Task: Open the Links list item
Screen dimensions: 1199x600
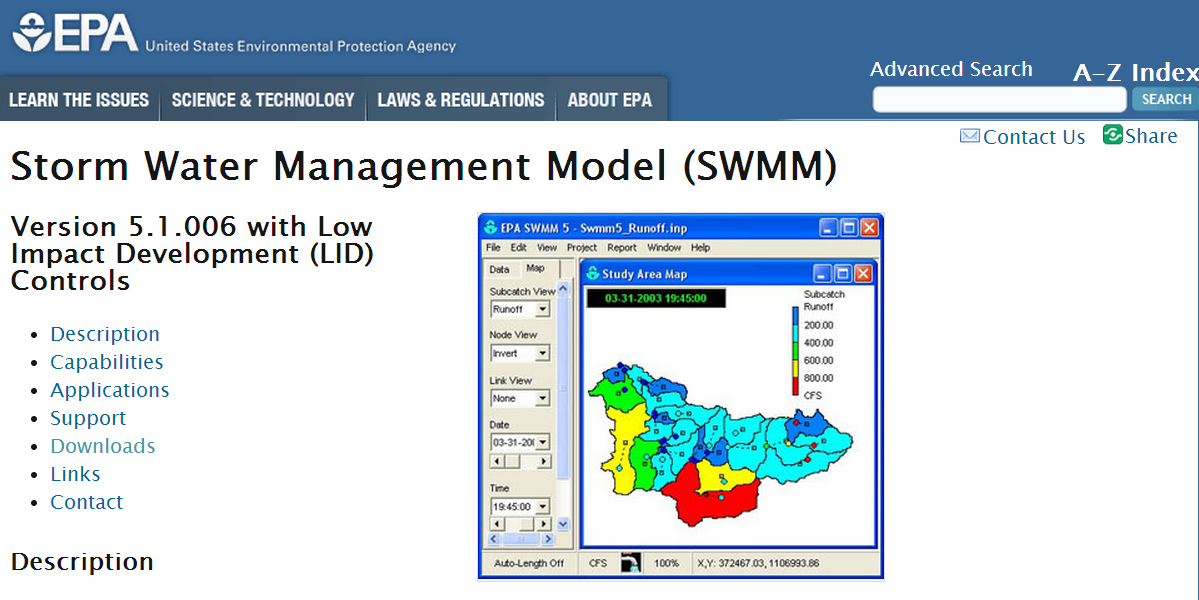Action: click(x=75, y=474)
